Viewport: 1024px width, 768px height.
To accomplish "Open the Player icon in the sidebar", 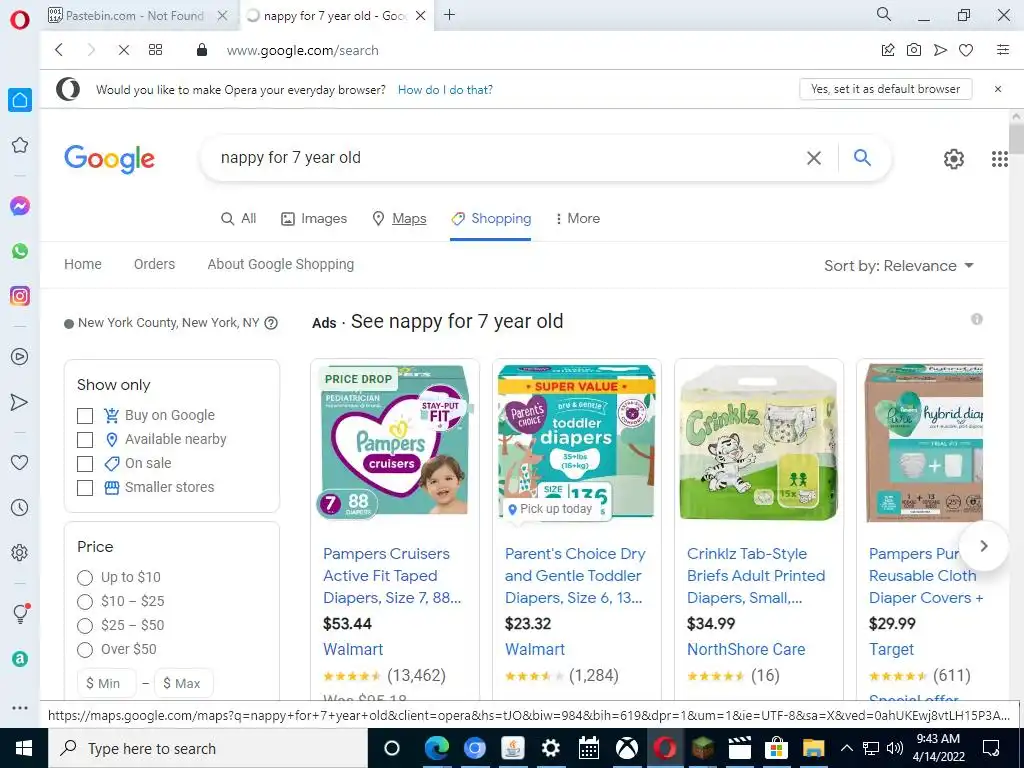I will (20, 357).
